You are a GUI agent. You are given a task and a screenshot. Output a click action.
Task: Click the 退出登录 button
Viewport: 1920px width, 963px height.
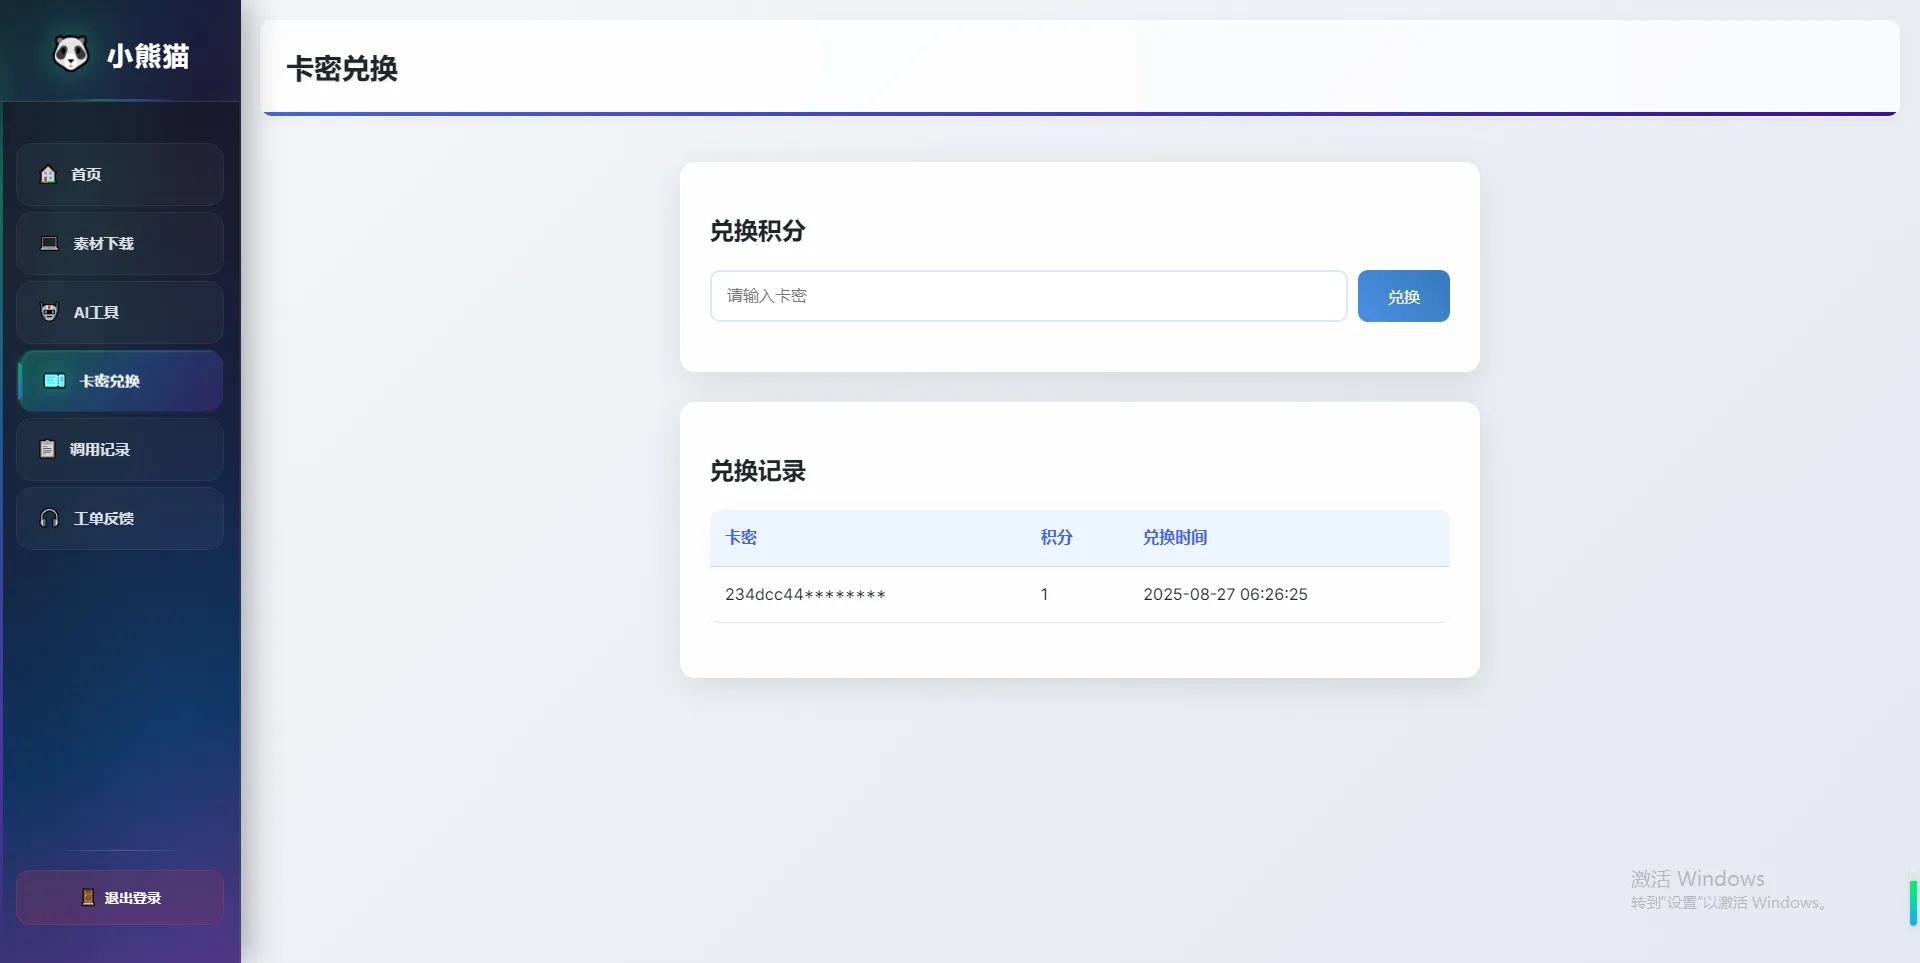coord(120,898)
